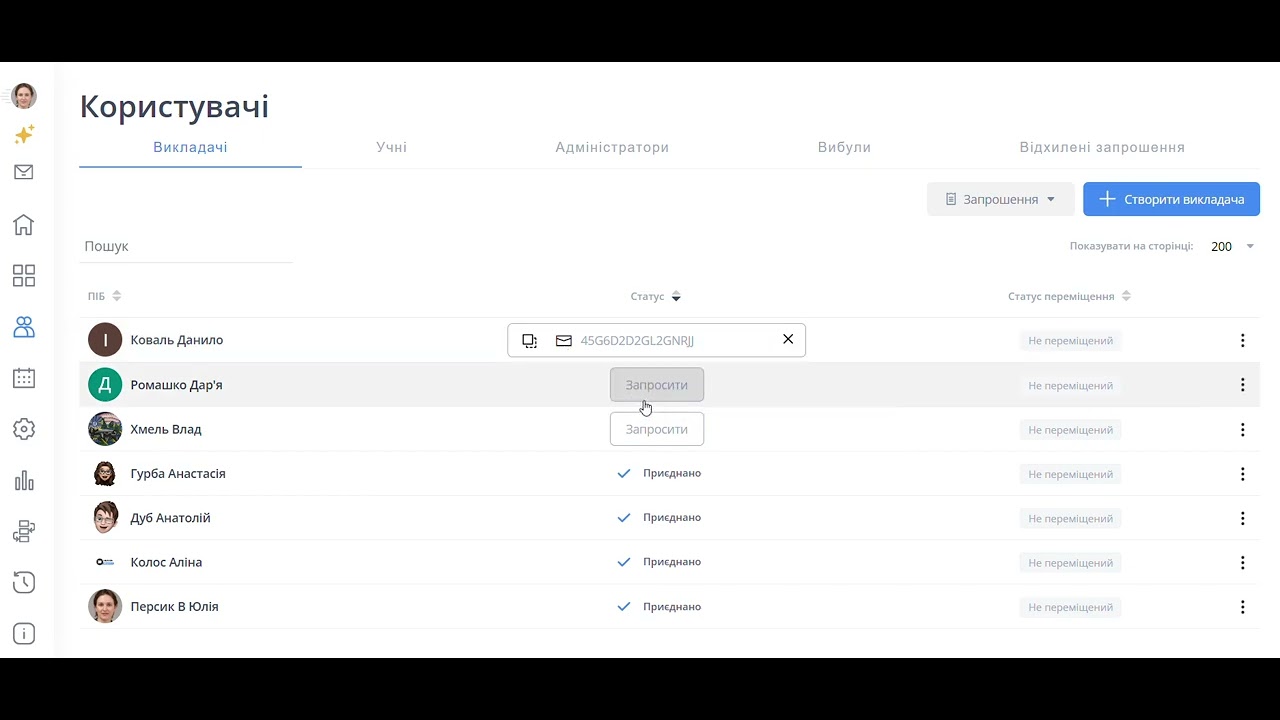Click the Пошук search field
The width and height of the screenshot is (1280, 720).
tap(186, 246)
